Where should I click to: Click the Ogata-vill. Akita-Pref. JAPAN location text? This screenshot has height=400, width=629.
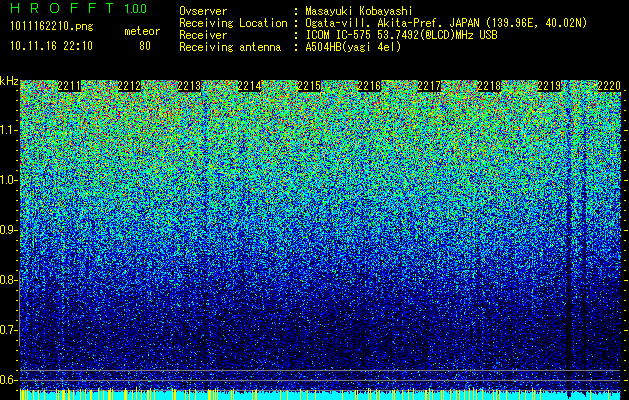click(x=446, y=23)
